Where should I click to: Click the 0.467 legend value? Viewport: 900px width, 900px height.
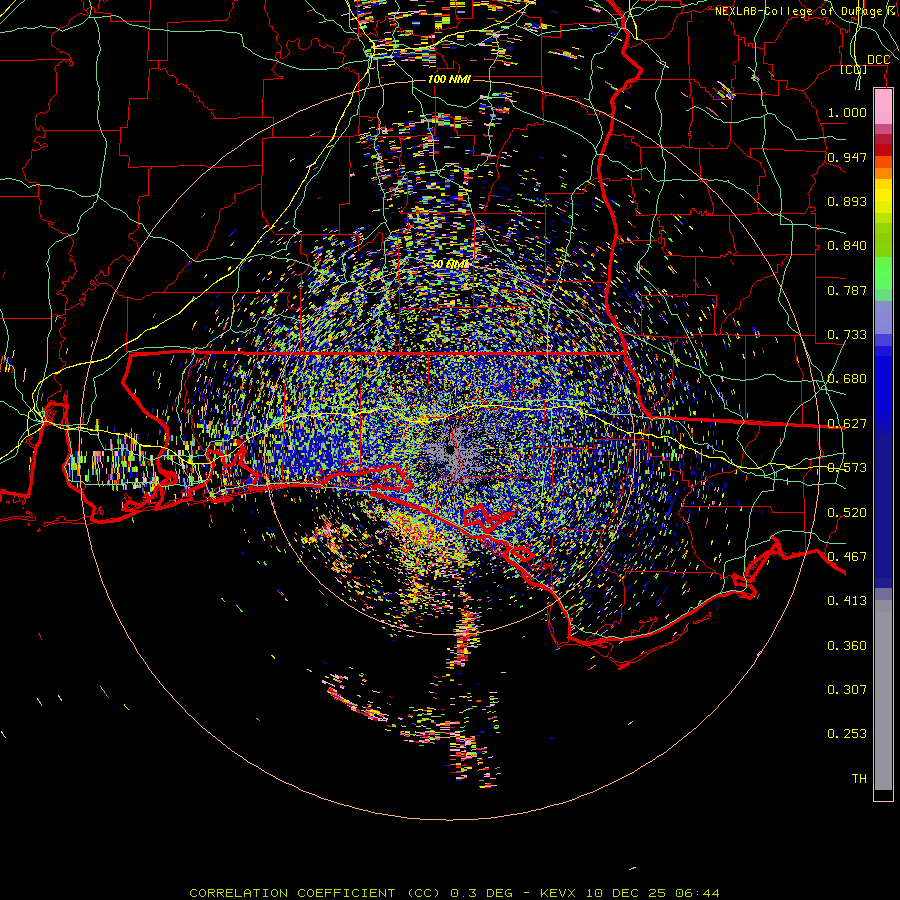coord(847,557)
